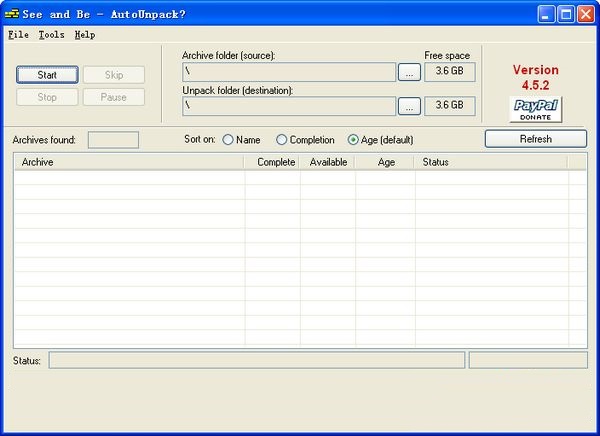Image resolution: width=600 pixels, height=436 pixels.
Task: Browse for the archive source folder
Action: click(409, 72)
